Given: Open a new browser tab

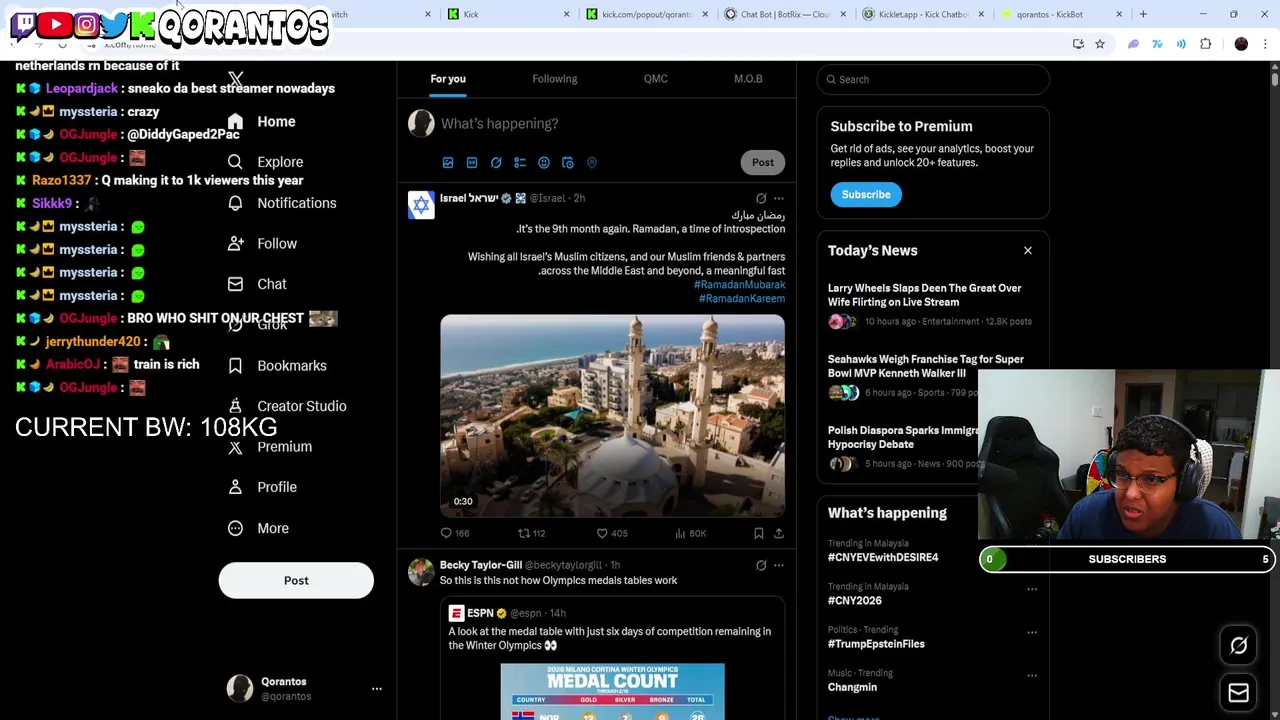Looking at the screenshot, I should (x=1143, y=14).
